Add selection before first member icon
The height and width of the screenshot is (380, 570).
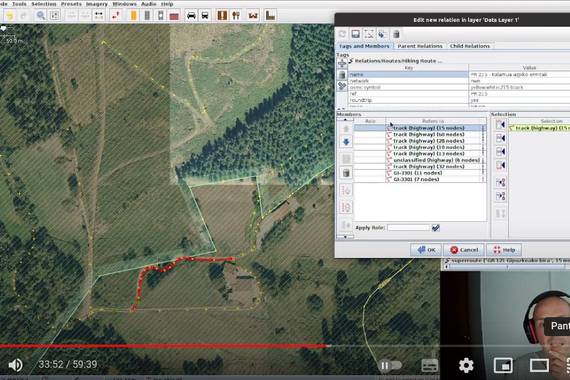coord(501,124)
